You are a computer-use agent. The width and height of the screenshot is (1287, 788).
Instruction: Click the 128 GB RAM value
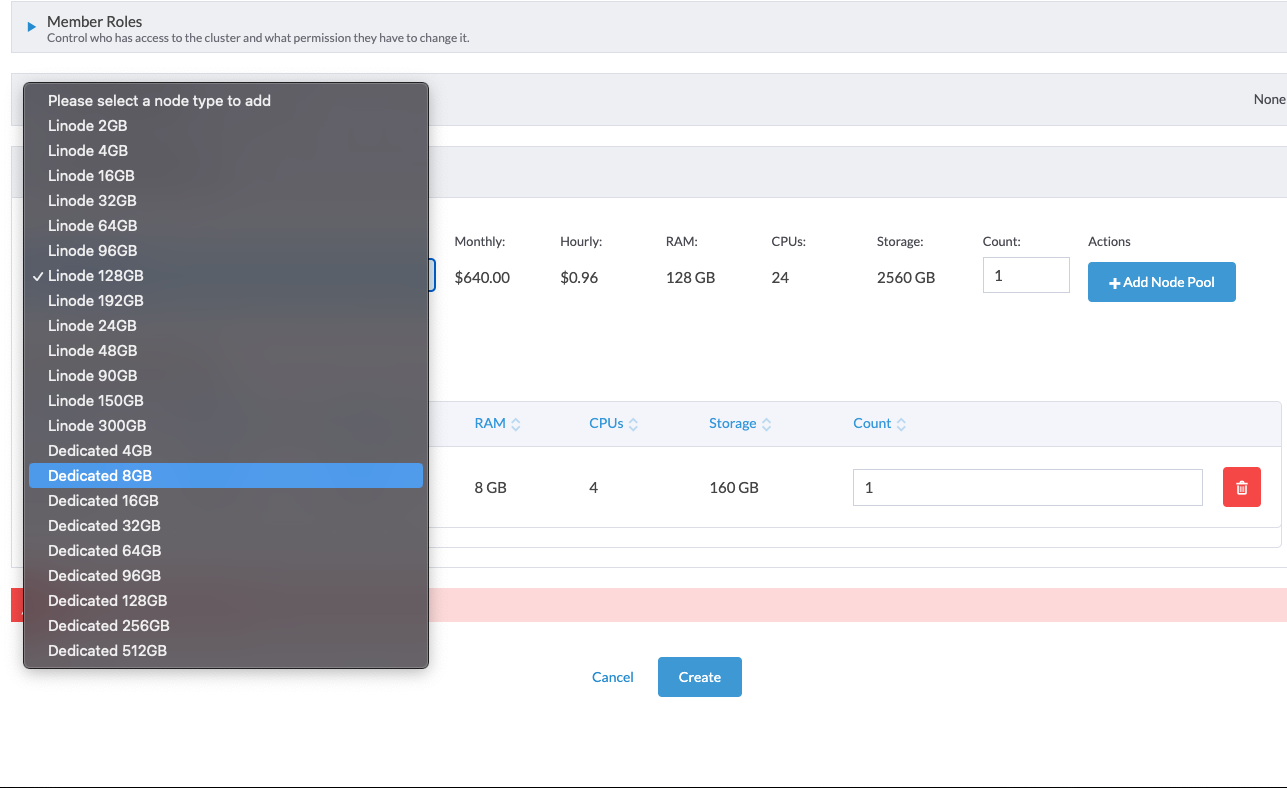tap(690, 277)
